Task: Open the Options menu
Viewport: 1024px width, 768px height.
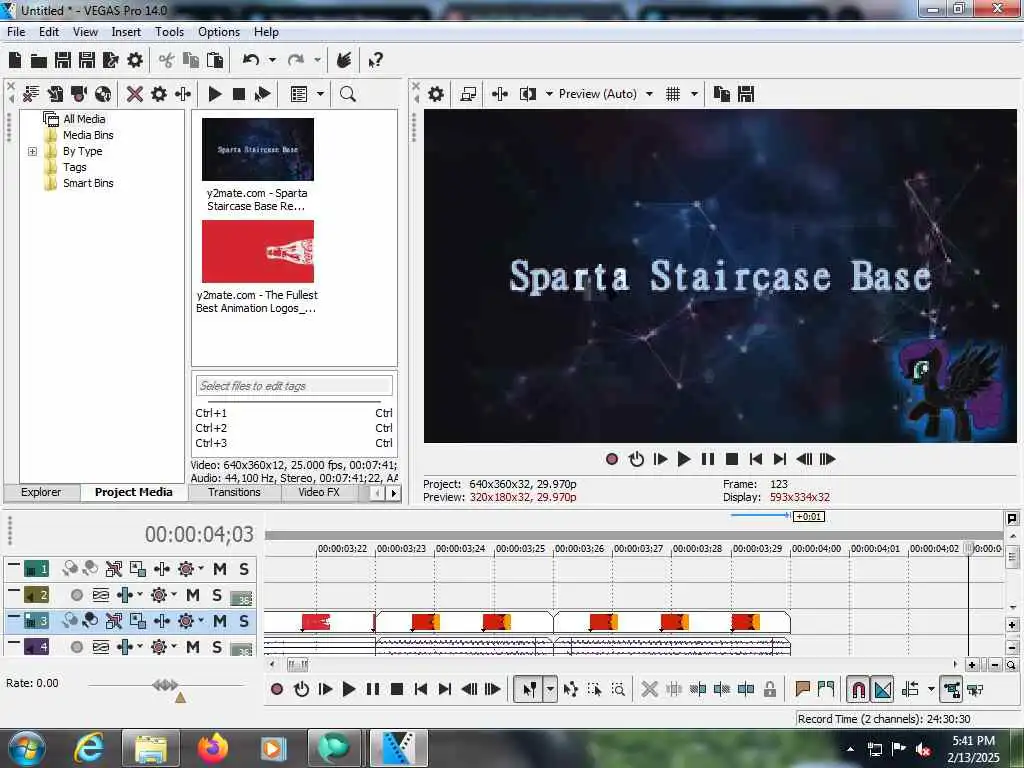Action: (x=219, y=32)
